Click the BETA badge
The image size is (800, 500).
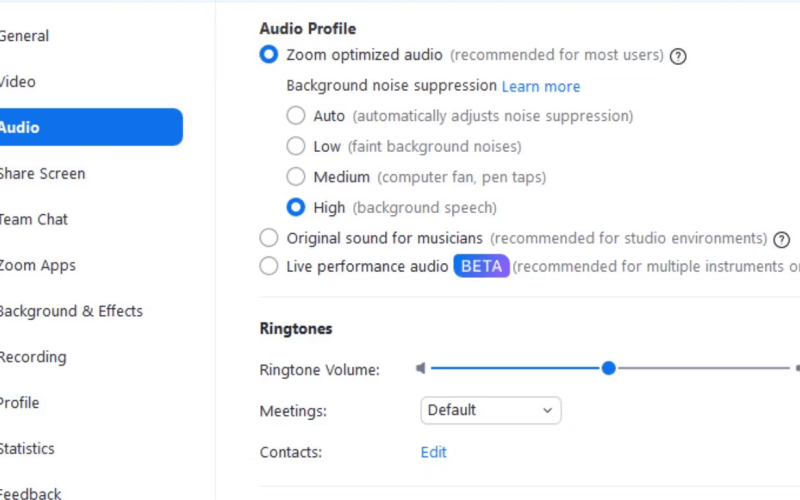pyautogui.click(x=481, y=266)
